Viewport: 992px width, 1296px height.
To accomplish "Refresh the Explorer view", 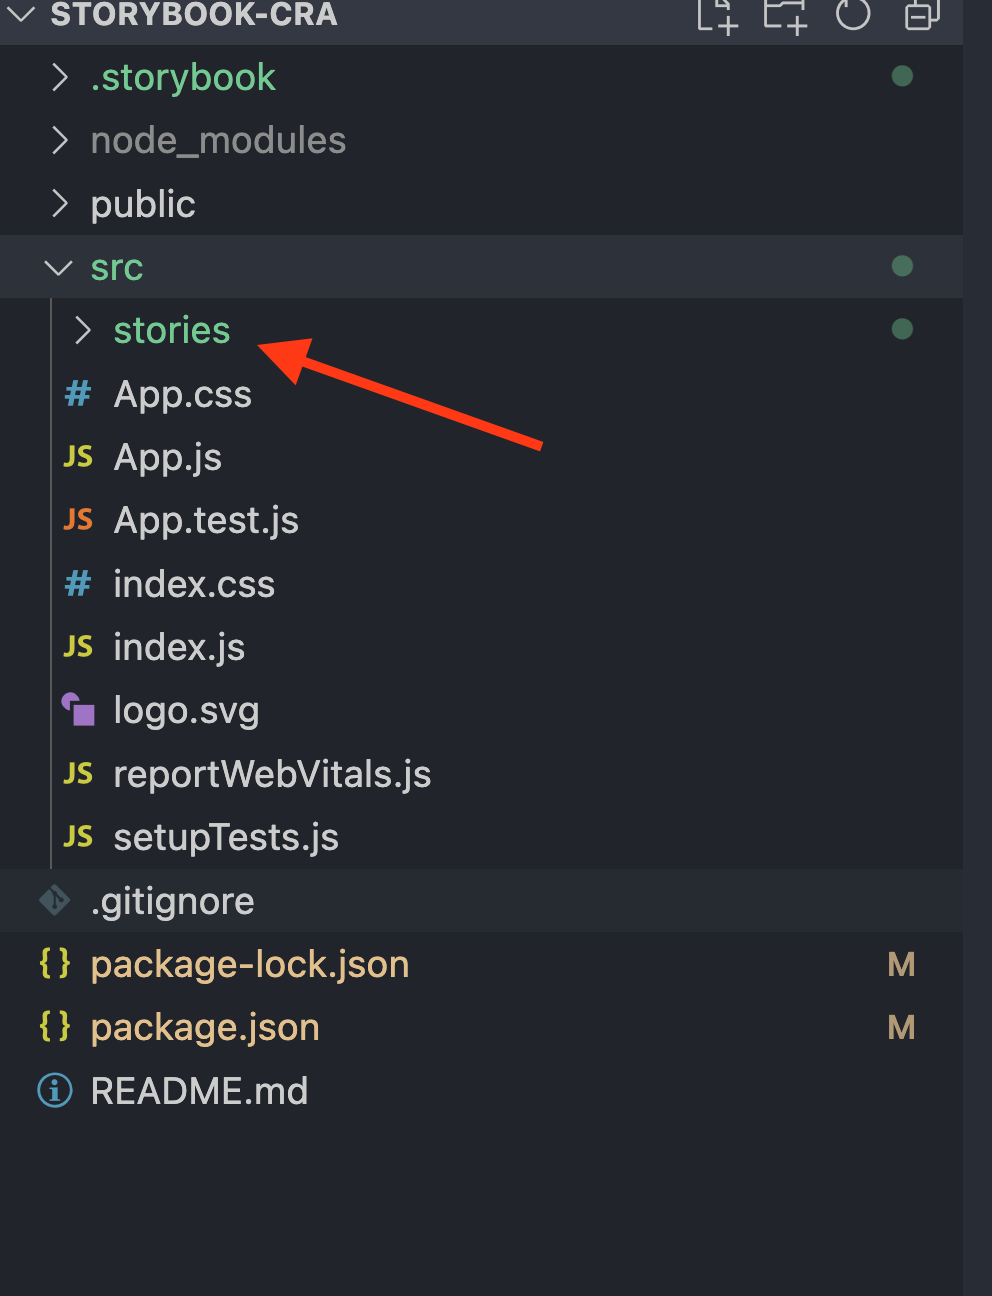I will coord(852,16).
